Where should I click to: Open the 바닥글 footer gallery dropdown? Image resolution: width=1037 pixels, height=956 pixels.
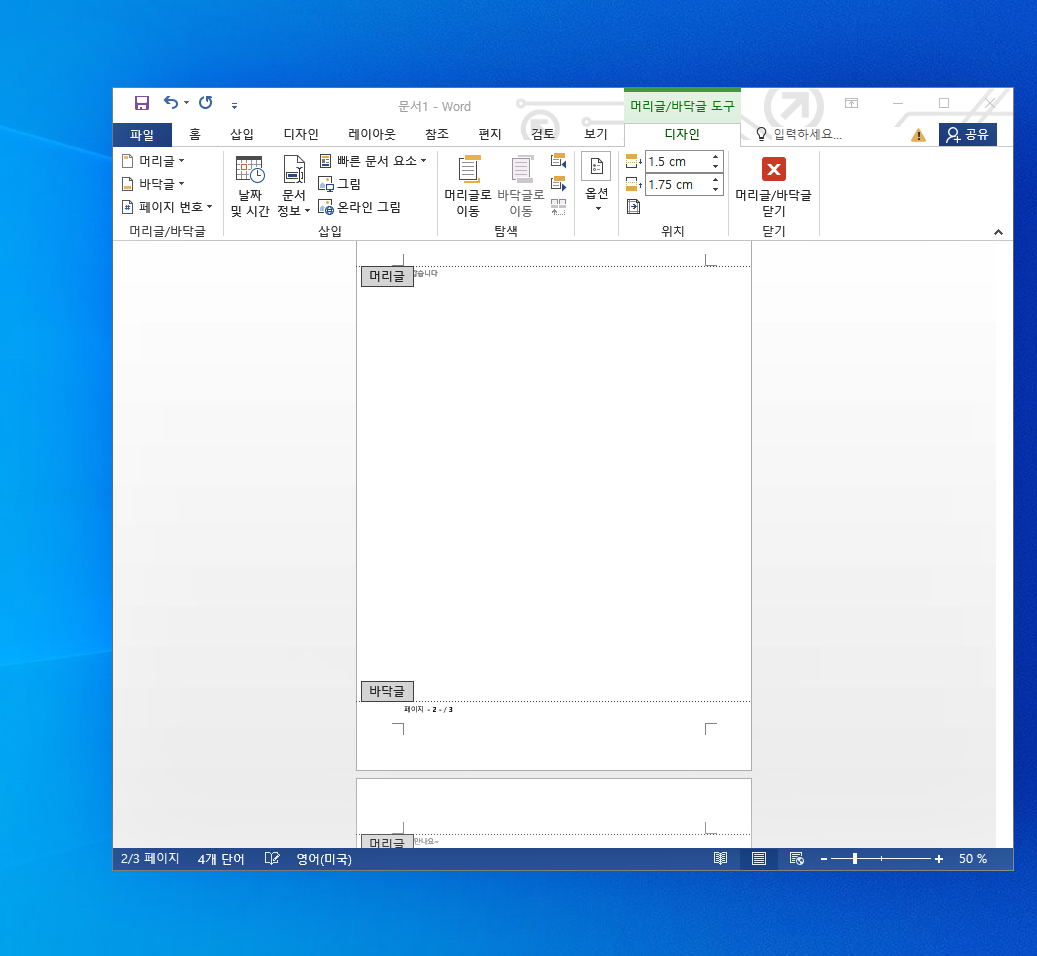point(153,184)
